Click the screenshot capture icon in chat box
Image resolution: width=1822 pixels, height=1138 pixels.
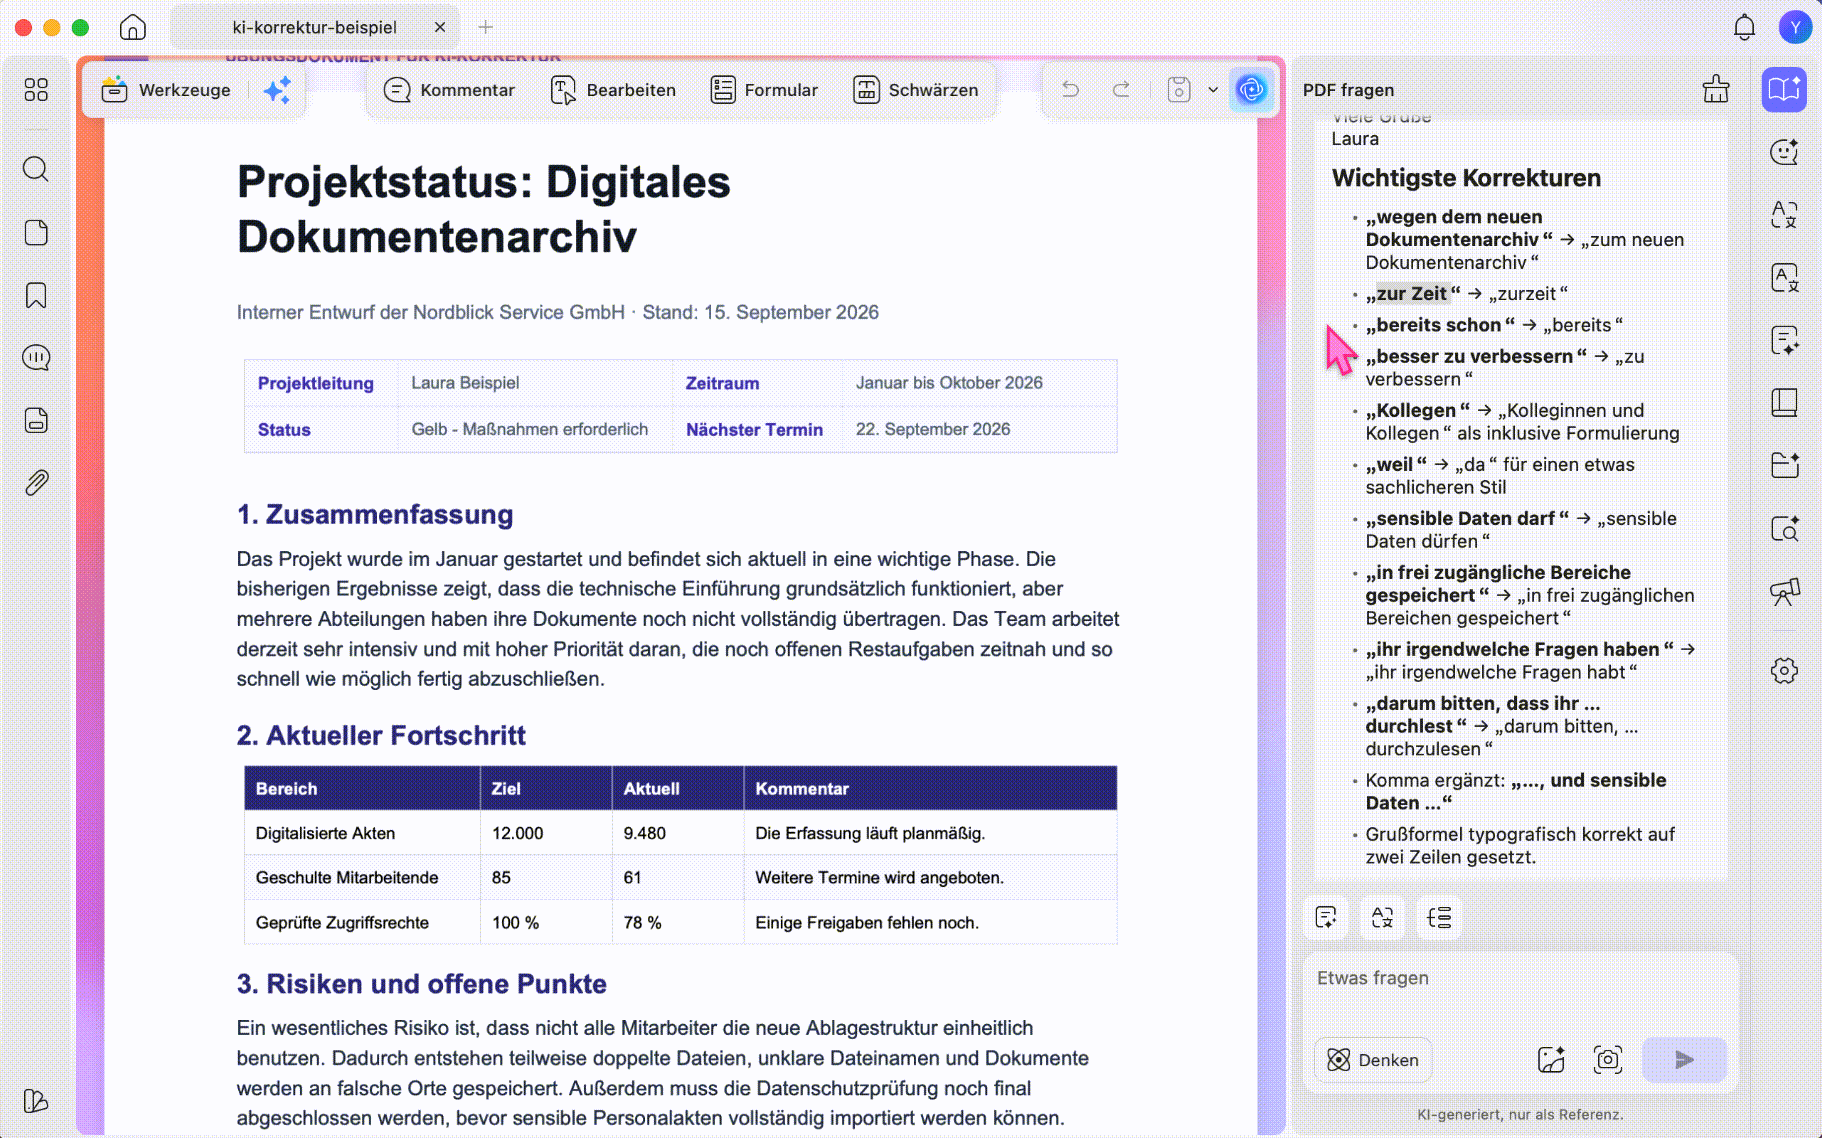coord(1608,1059)
